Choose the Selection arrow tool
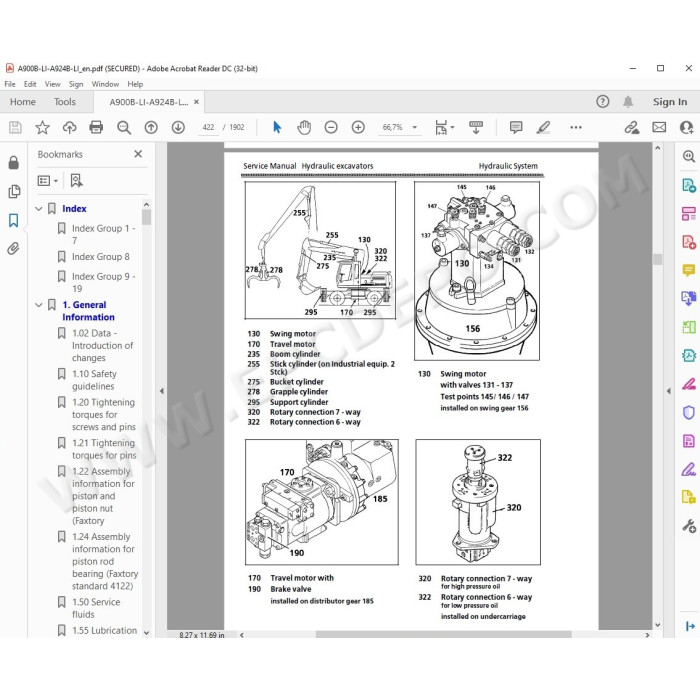 point(277,128)
